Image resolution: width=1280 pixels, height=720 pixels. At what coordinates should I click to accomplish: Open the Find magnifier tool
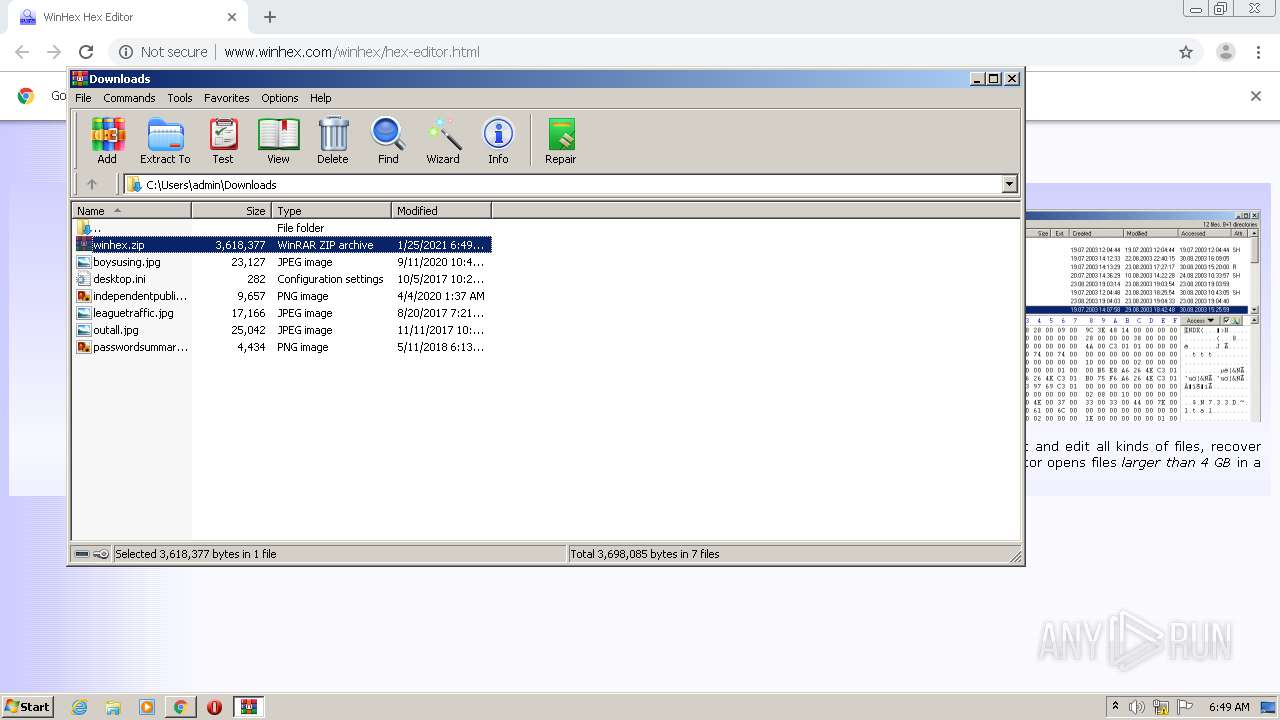coord(388,141)
